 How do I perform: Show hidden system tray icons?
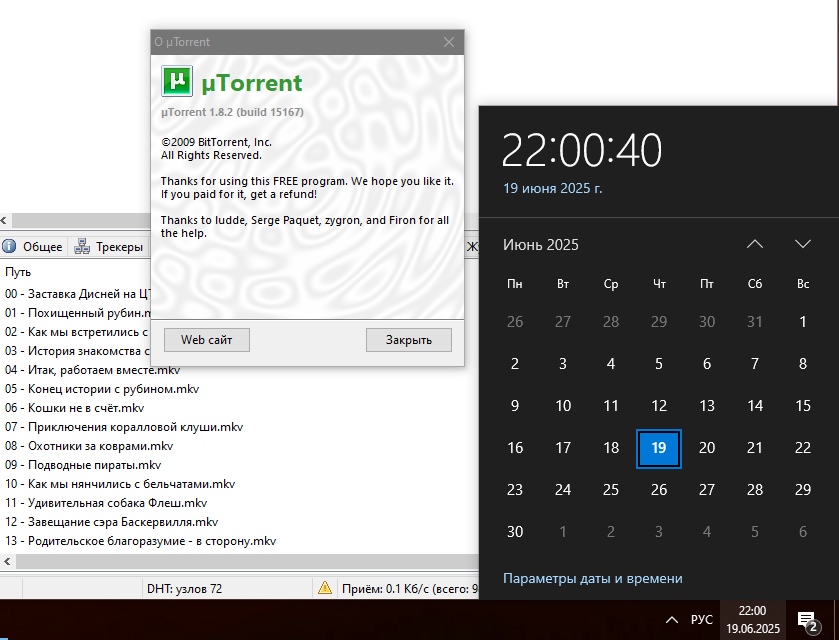tap(670, 620)
